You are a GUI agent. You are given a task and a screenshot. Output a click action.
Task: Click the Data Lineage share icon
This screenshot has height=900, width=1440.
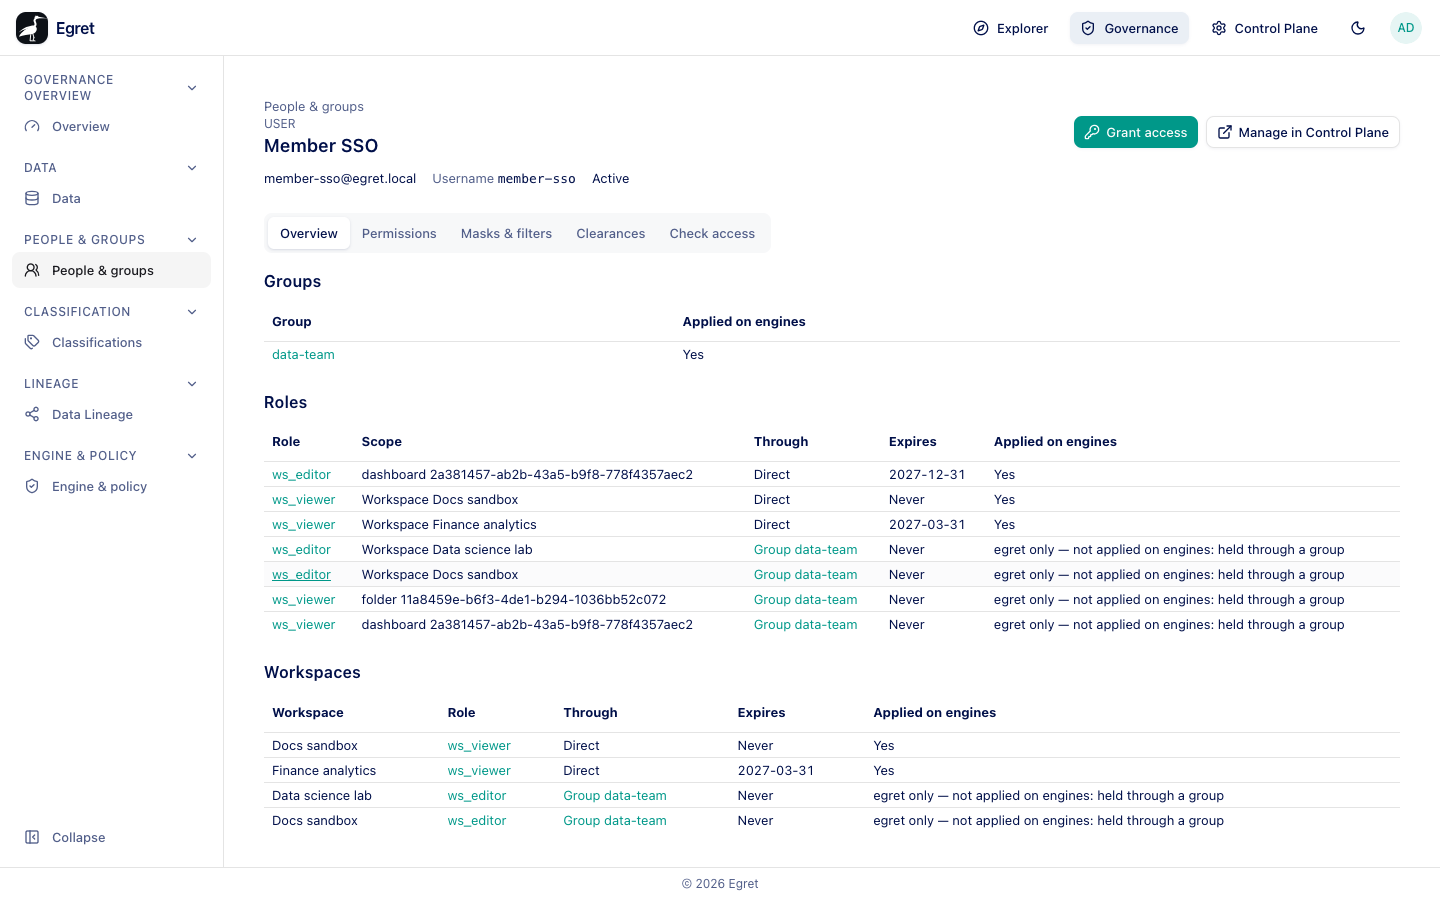click(32, 415)
